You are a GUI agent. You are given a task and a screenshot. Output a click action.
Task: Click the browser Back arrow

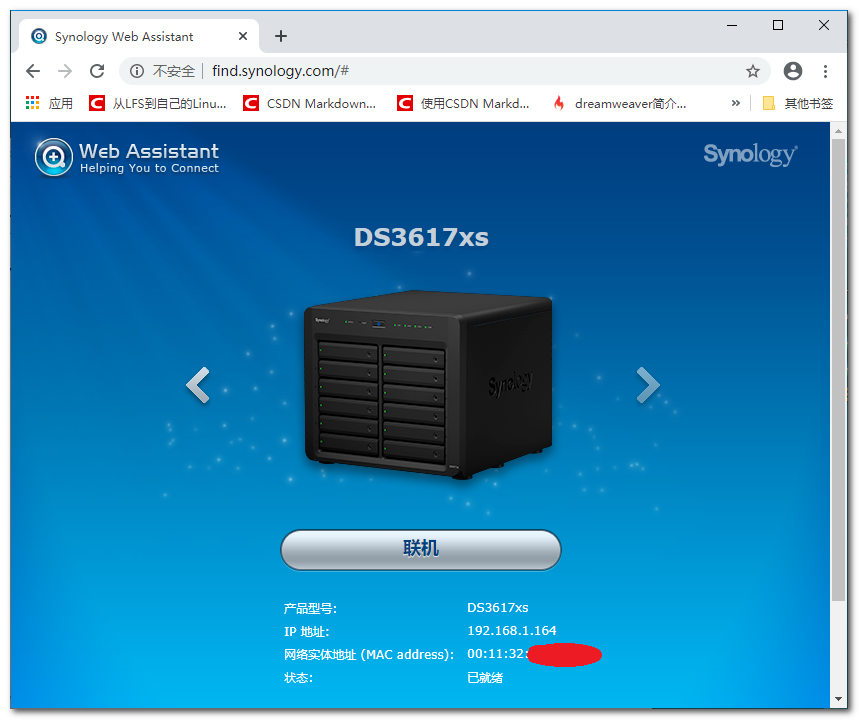pos(33,71)
